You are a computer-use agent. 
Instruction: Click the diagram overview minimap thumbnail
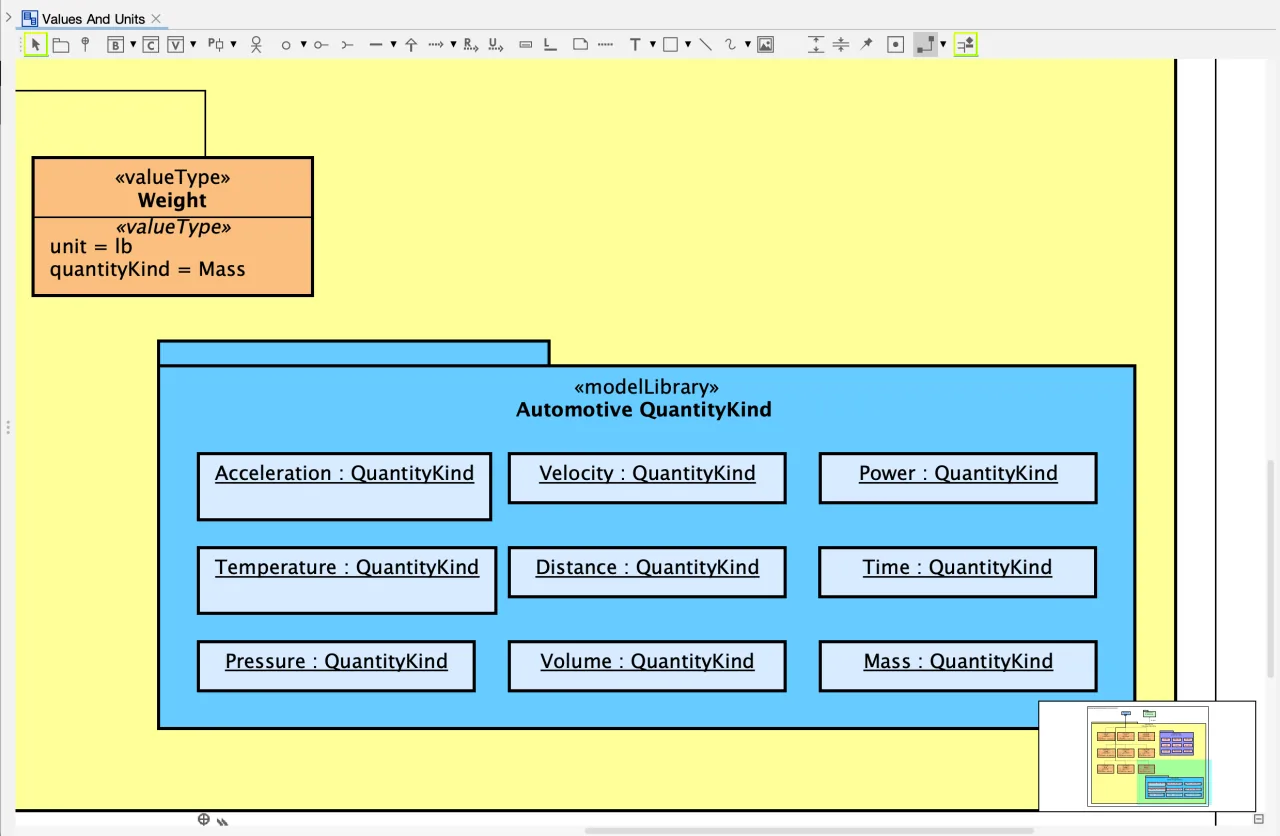point(1147,755)
